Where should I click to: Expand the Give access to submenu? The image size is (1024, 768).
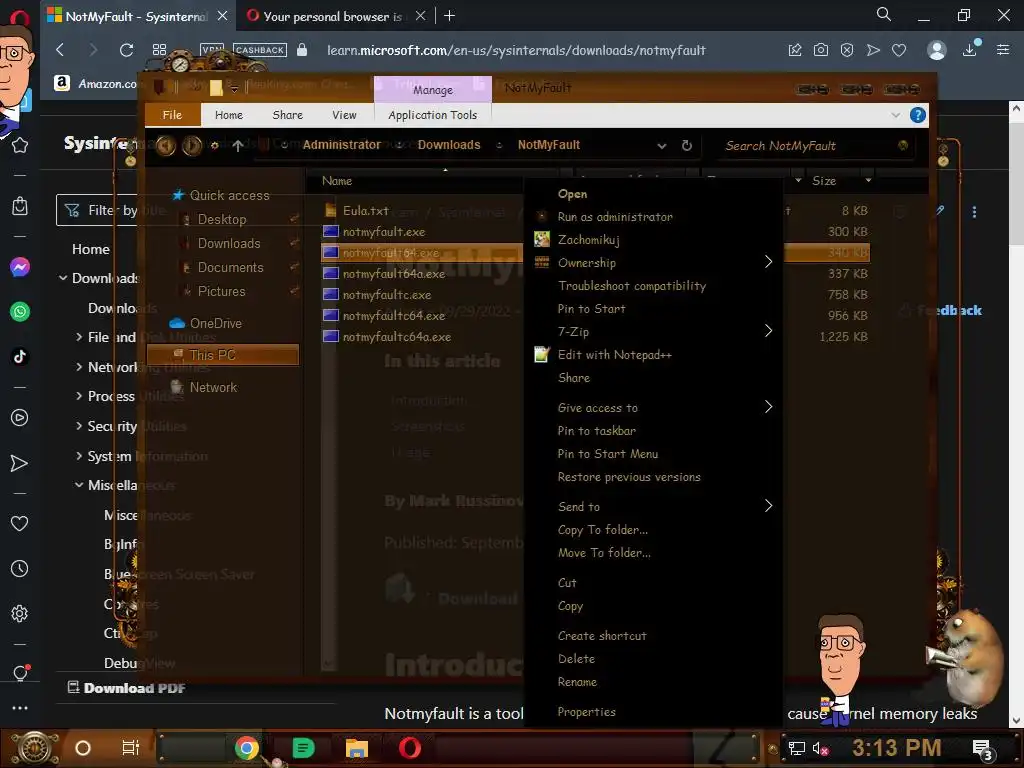[x=768, y=407]
